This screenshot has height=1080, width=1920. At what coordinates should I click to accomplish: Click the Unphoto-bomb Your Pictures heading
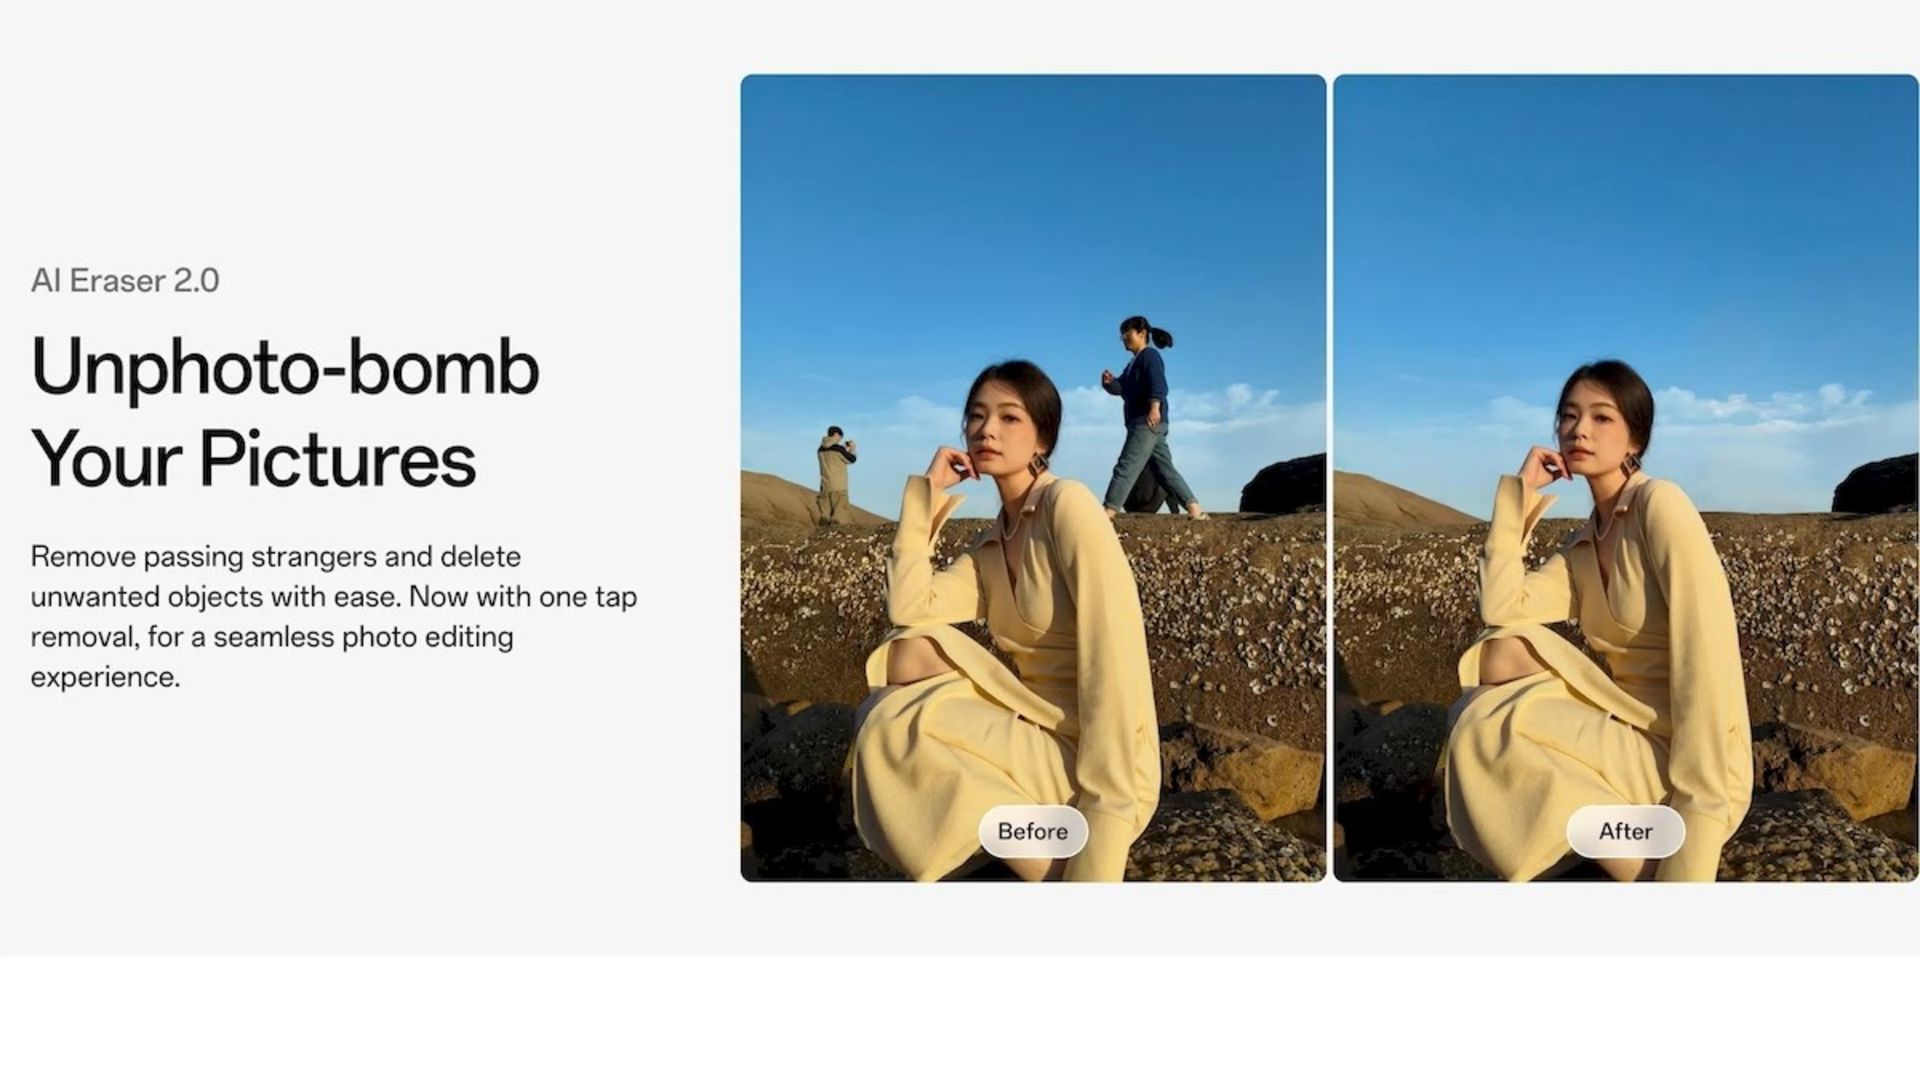[x=285, y=412]
